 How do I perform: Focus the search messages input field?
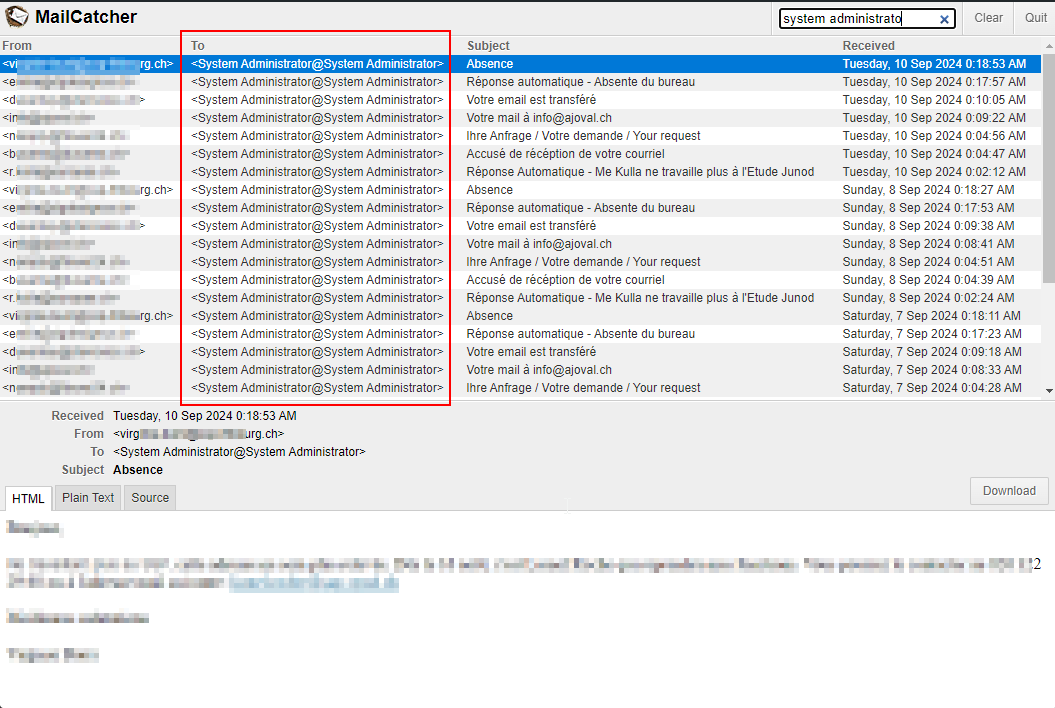click(858, 18)
